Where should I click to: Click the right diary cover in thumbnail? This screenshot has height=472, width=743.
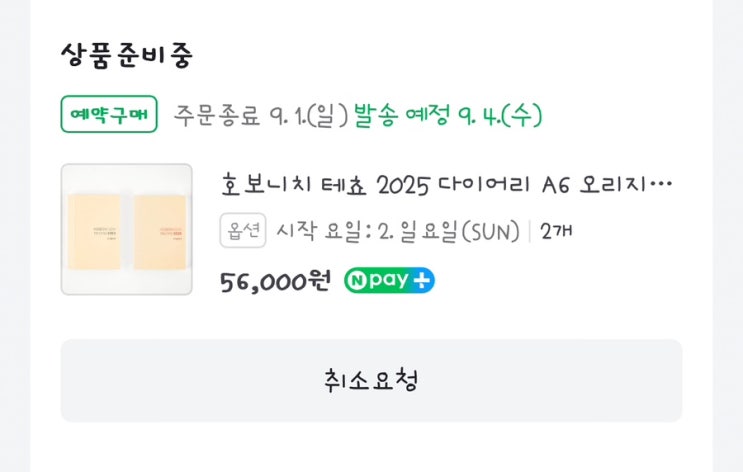pyautogui.click(x=160, y=232)
